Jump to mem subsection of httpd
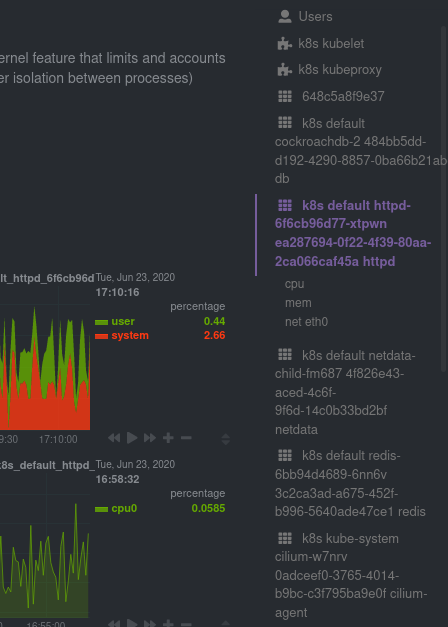Viewport: 448px width, 627px height. click(x=298, y=303)
